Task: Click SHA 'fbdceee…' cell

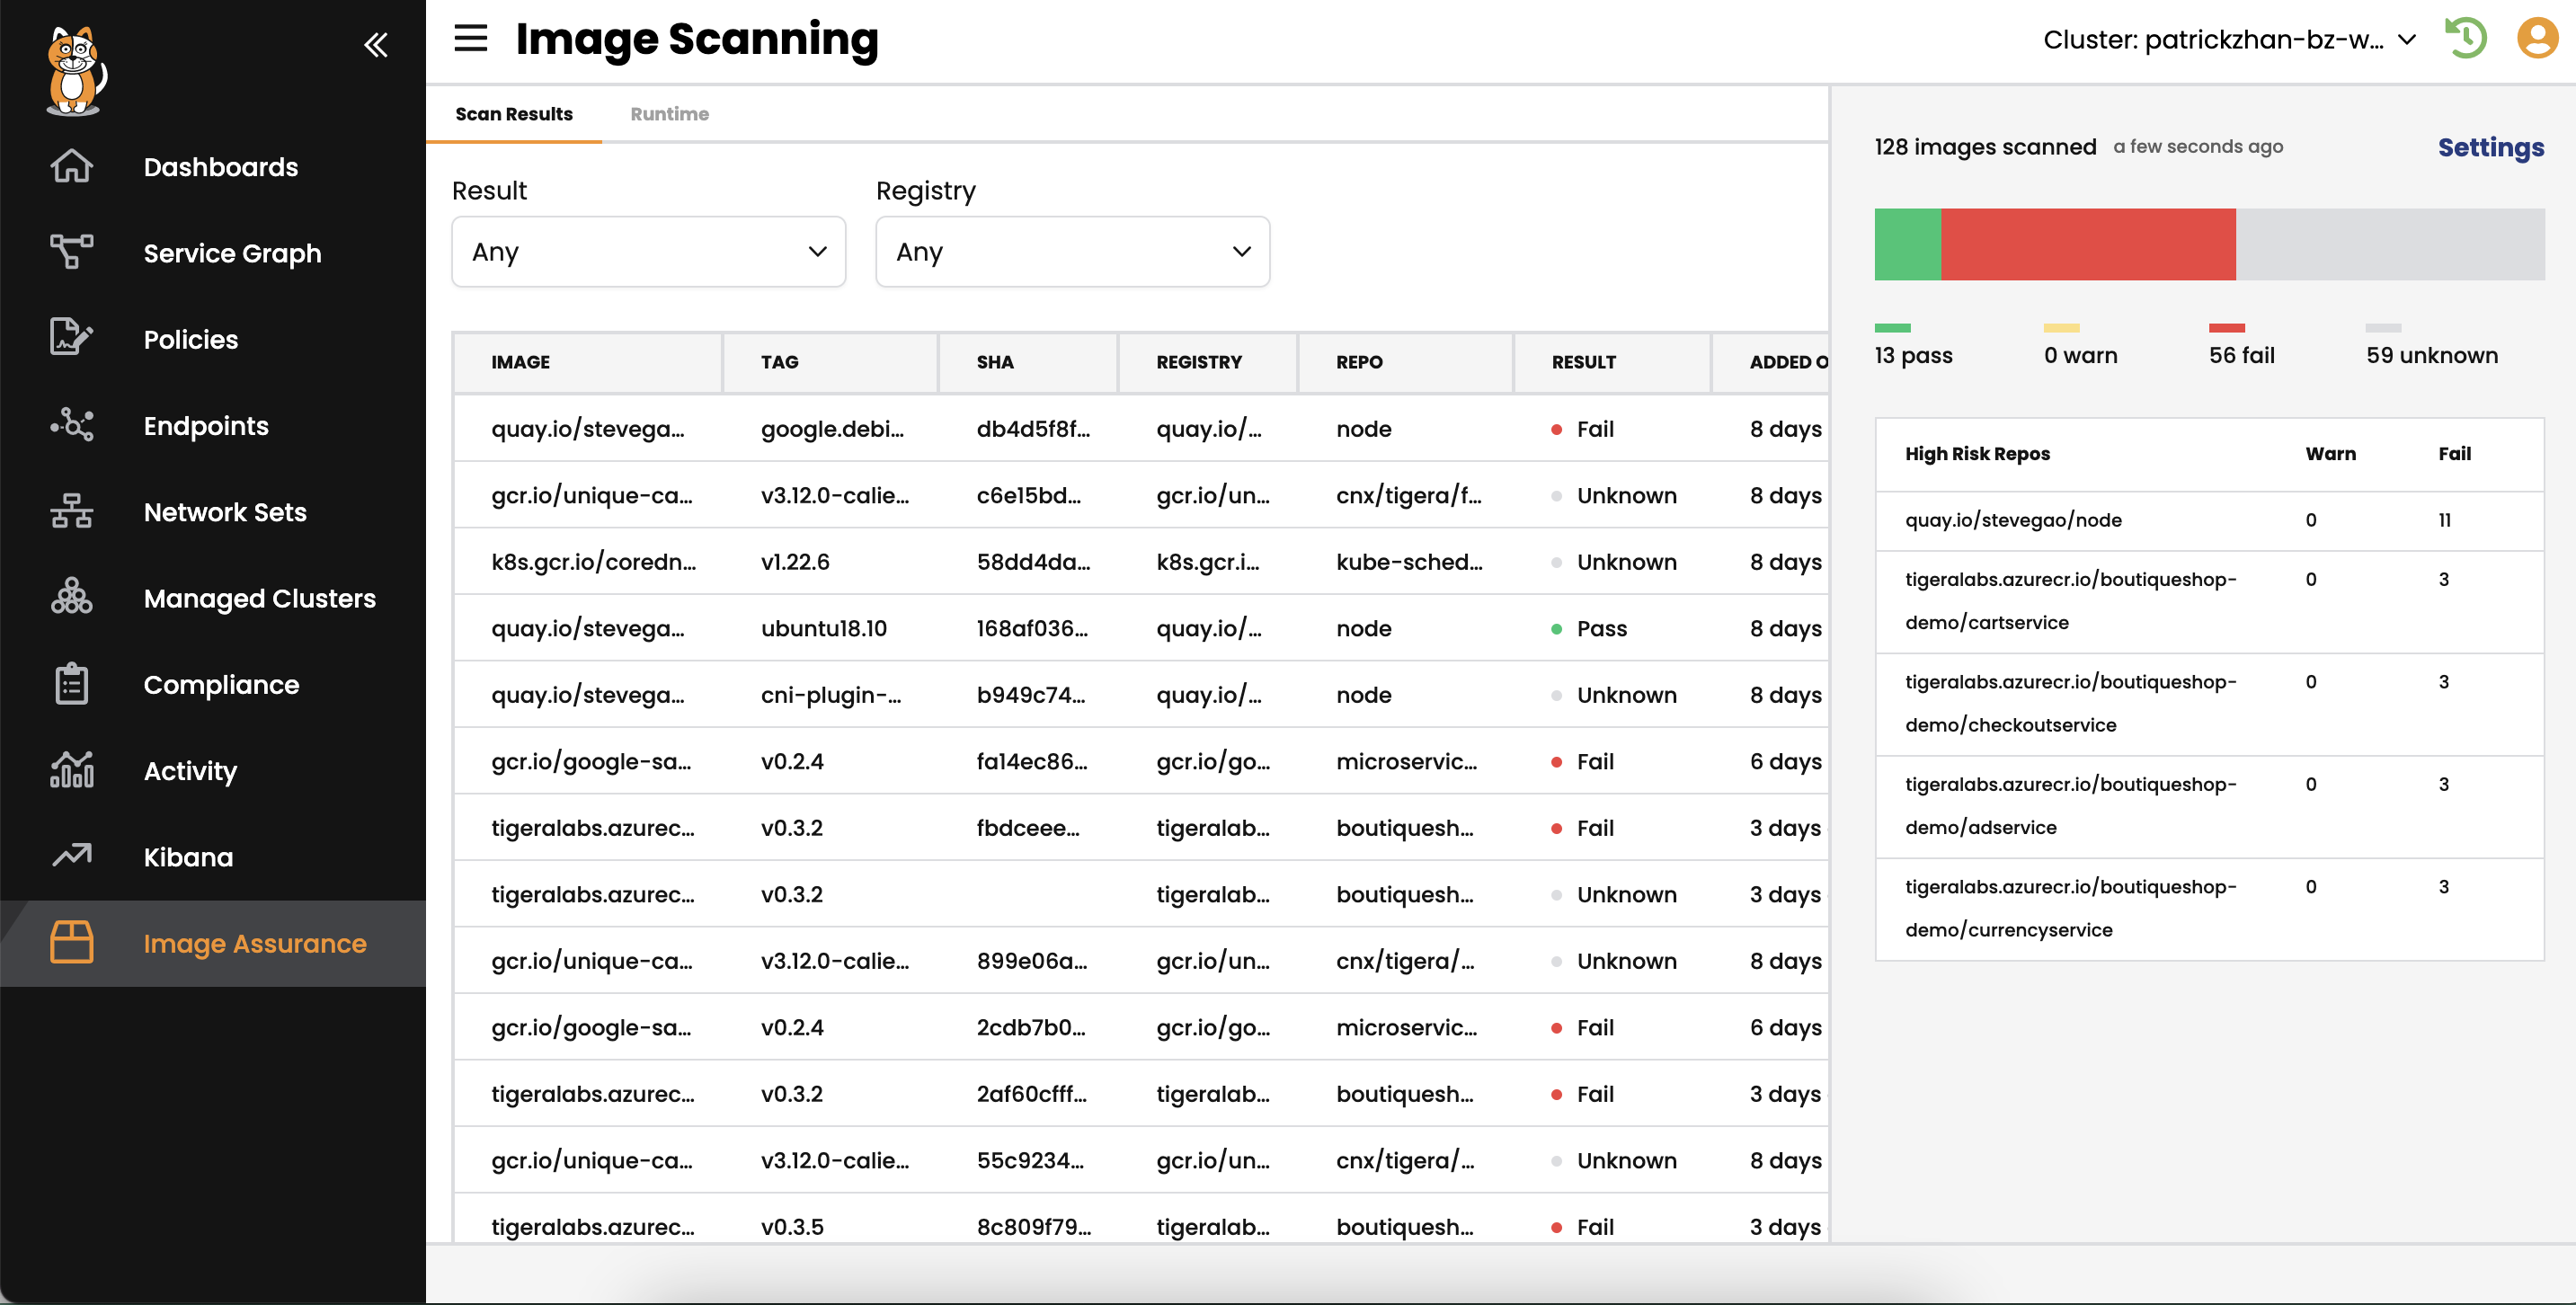Action: point(1028,828)
